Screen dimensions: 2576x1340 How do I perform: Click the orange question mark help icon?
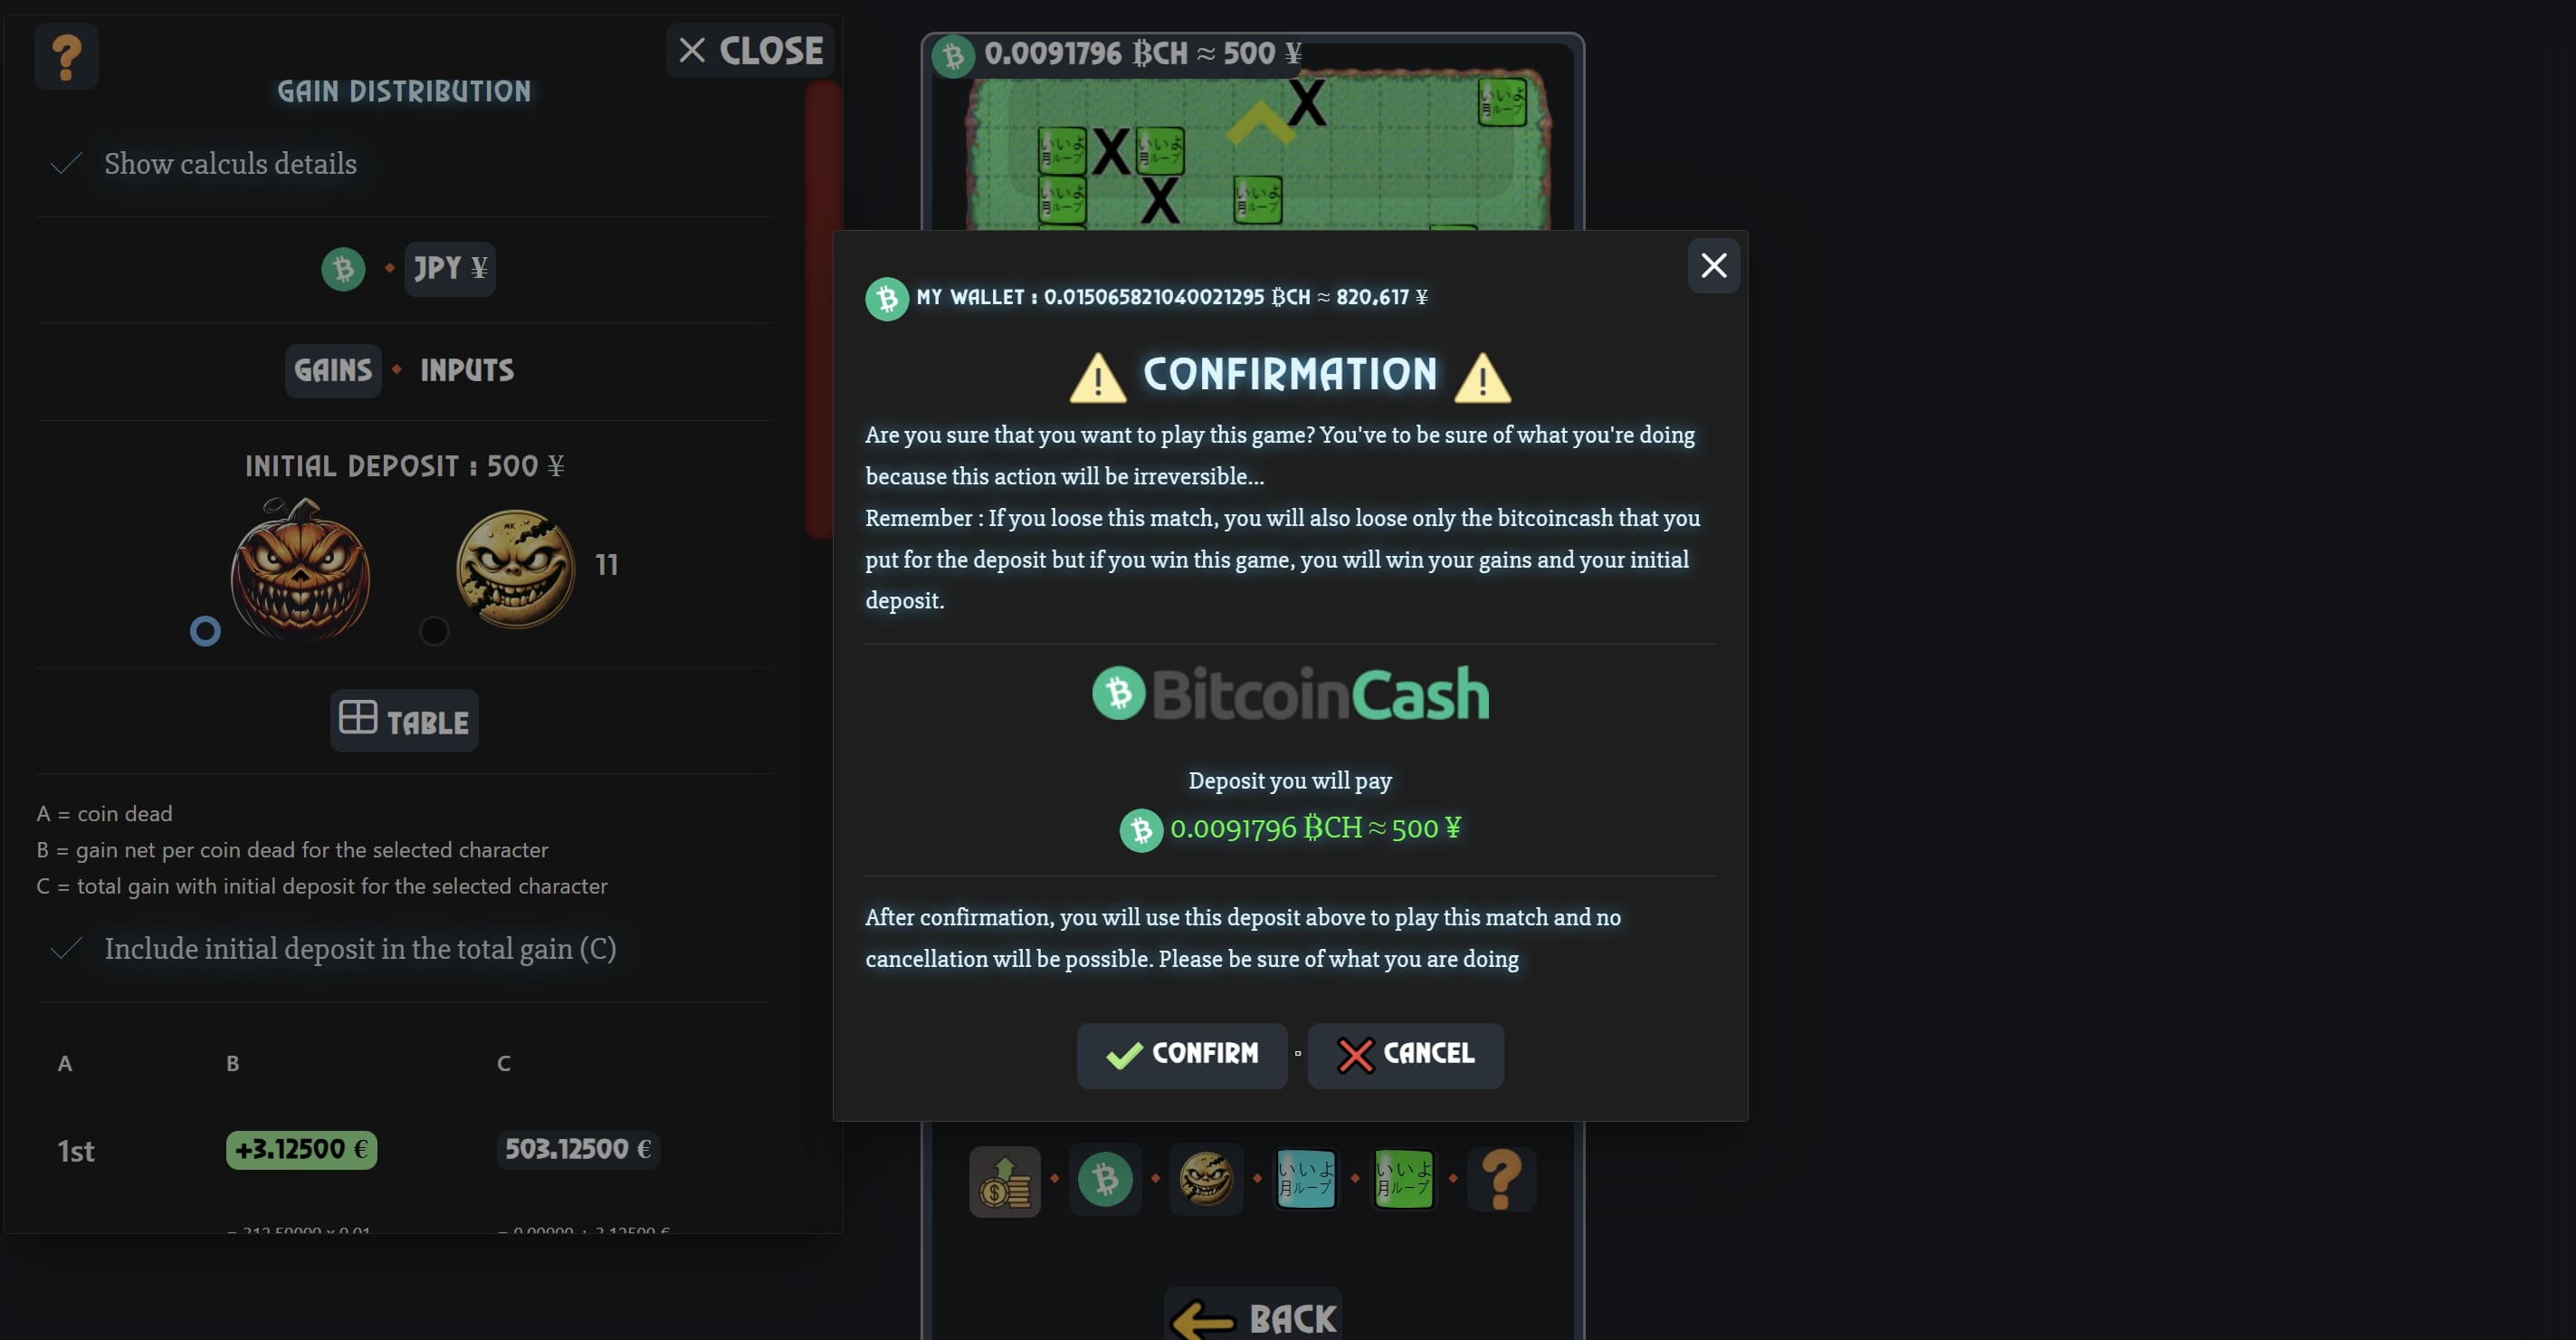pyautogui.click(x=66, y=57)
